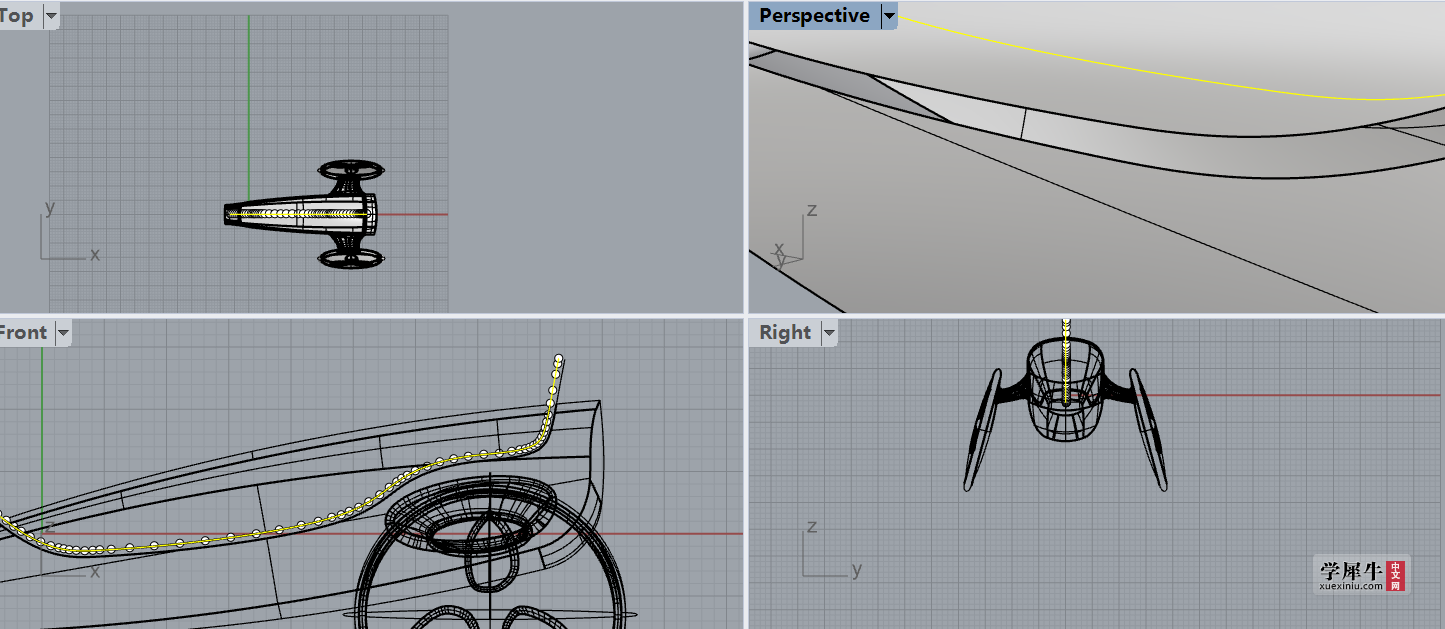
Task: Select the vehicle model in the Top viewport
Action: 304,214
